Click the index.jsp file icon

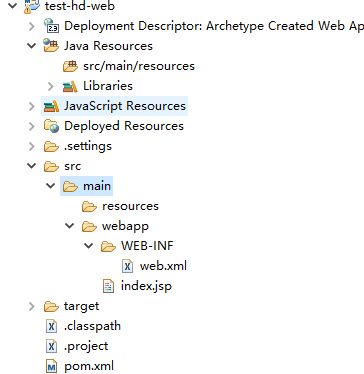(108, 286)
